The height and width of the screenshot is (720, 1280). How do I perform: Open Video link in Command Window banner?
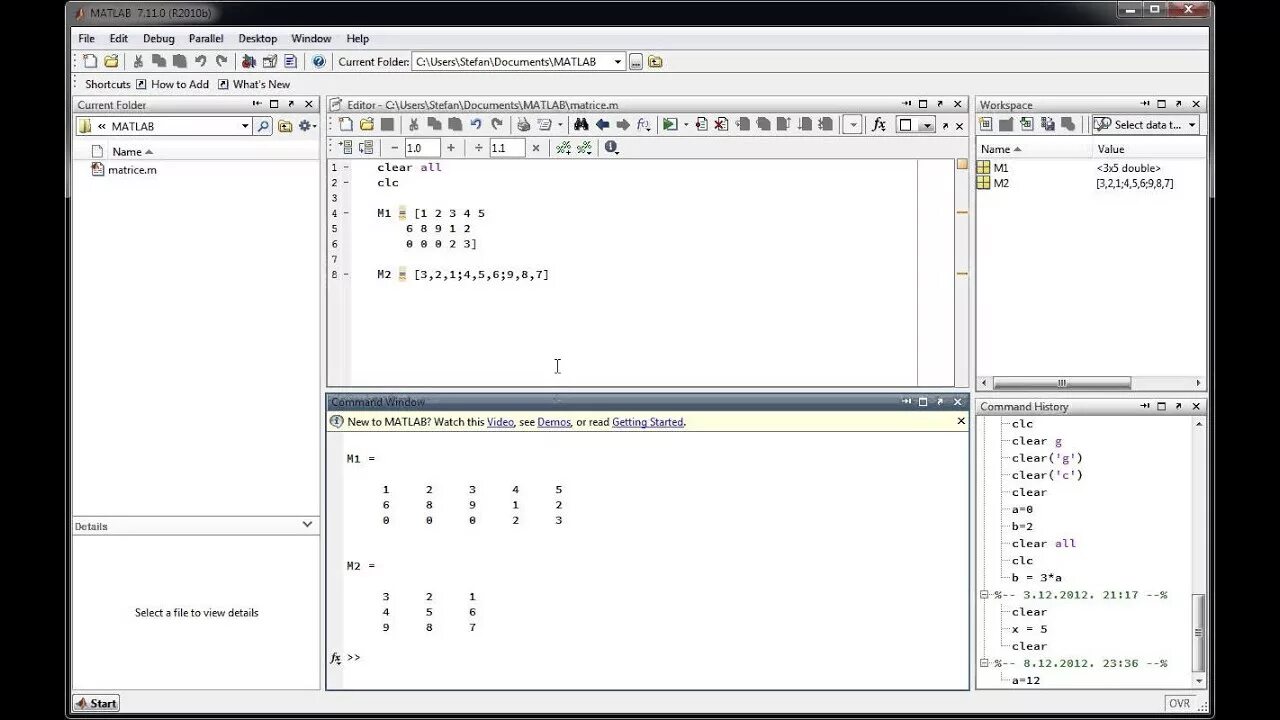500,422
